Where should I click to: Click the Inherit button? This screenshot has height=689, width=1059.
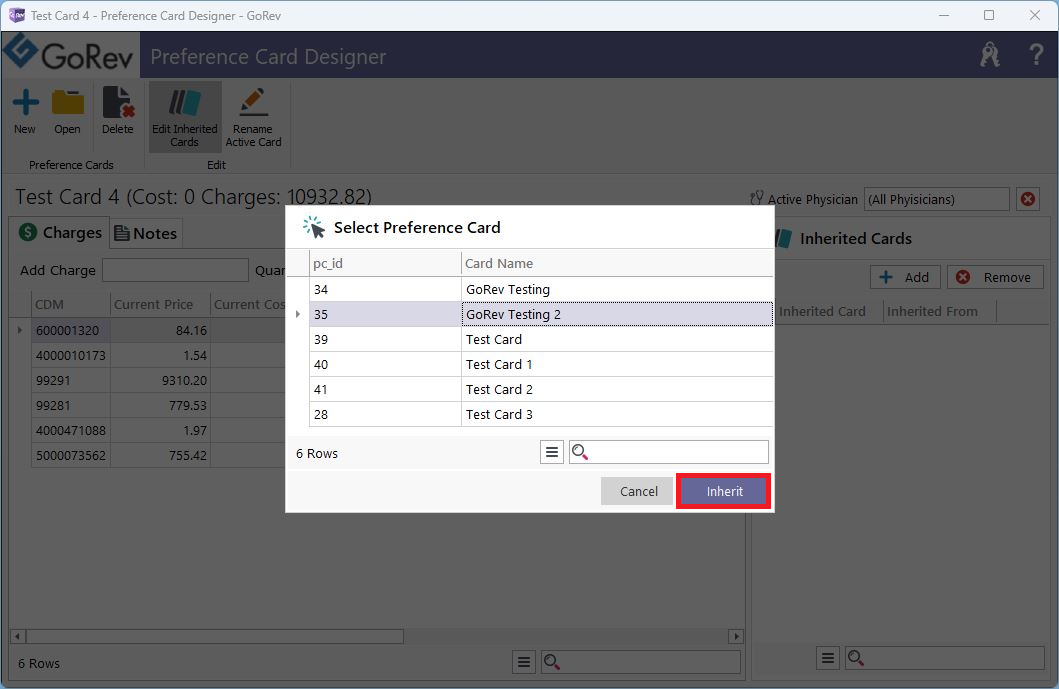[x=724, y=491]
